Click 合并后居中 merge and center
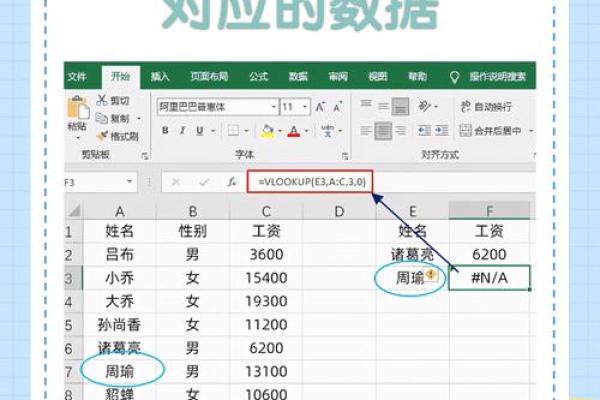Viewport: 600px width, 400px height. 490,131
